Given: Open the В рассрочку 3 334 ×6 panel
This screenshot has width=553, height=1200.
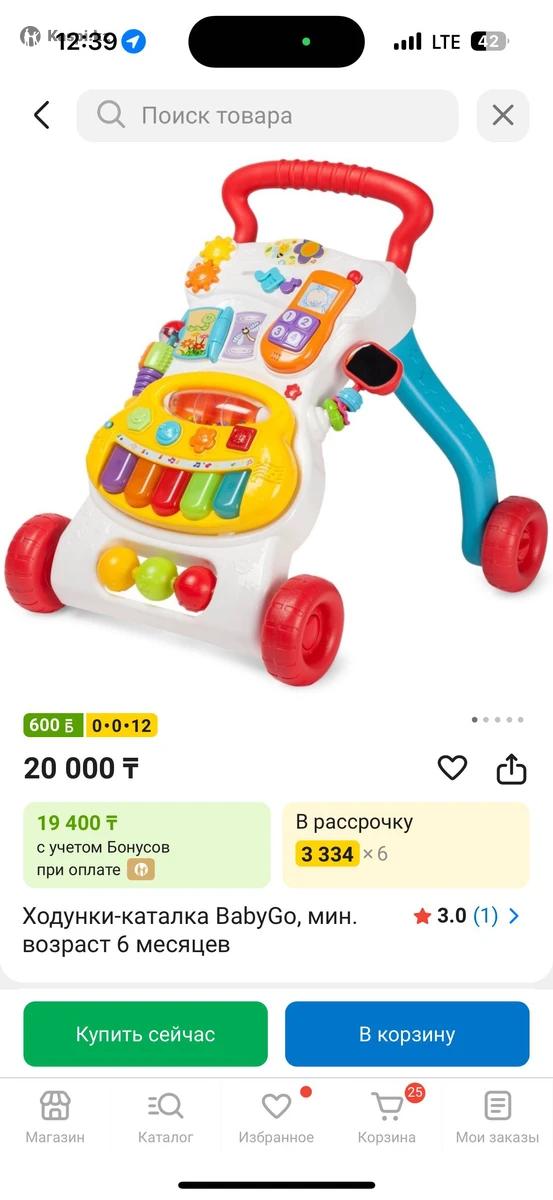Looking at the screenshot, I should coord(406,845).
